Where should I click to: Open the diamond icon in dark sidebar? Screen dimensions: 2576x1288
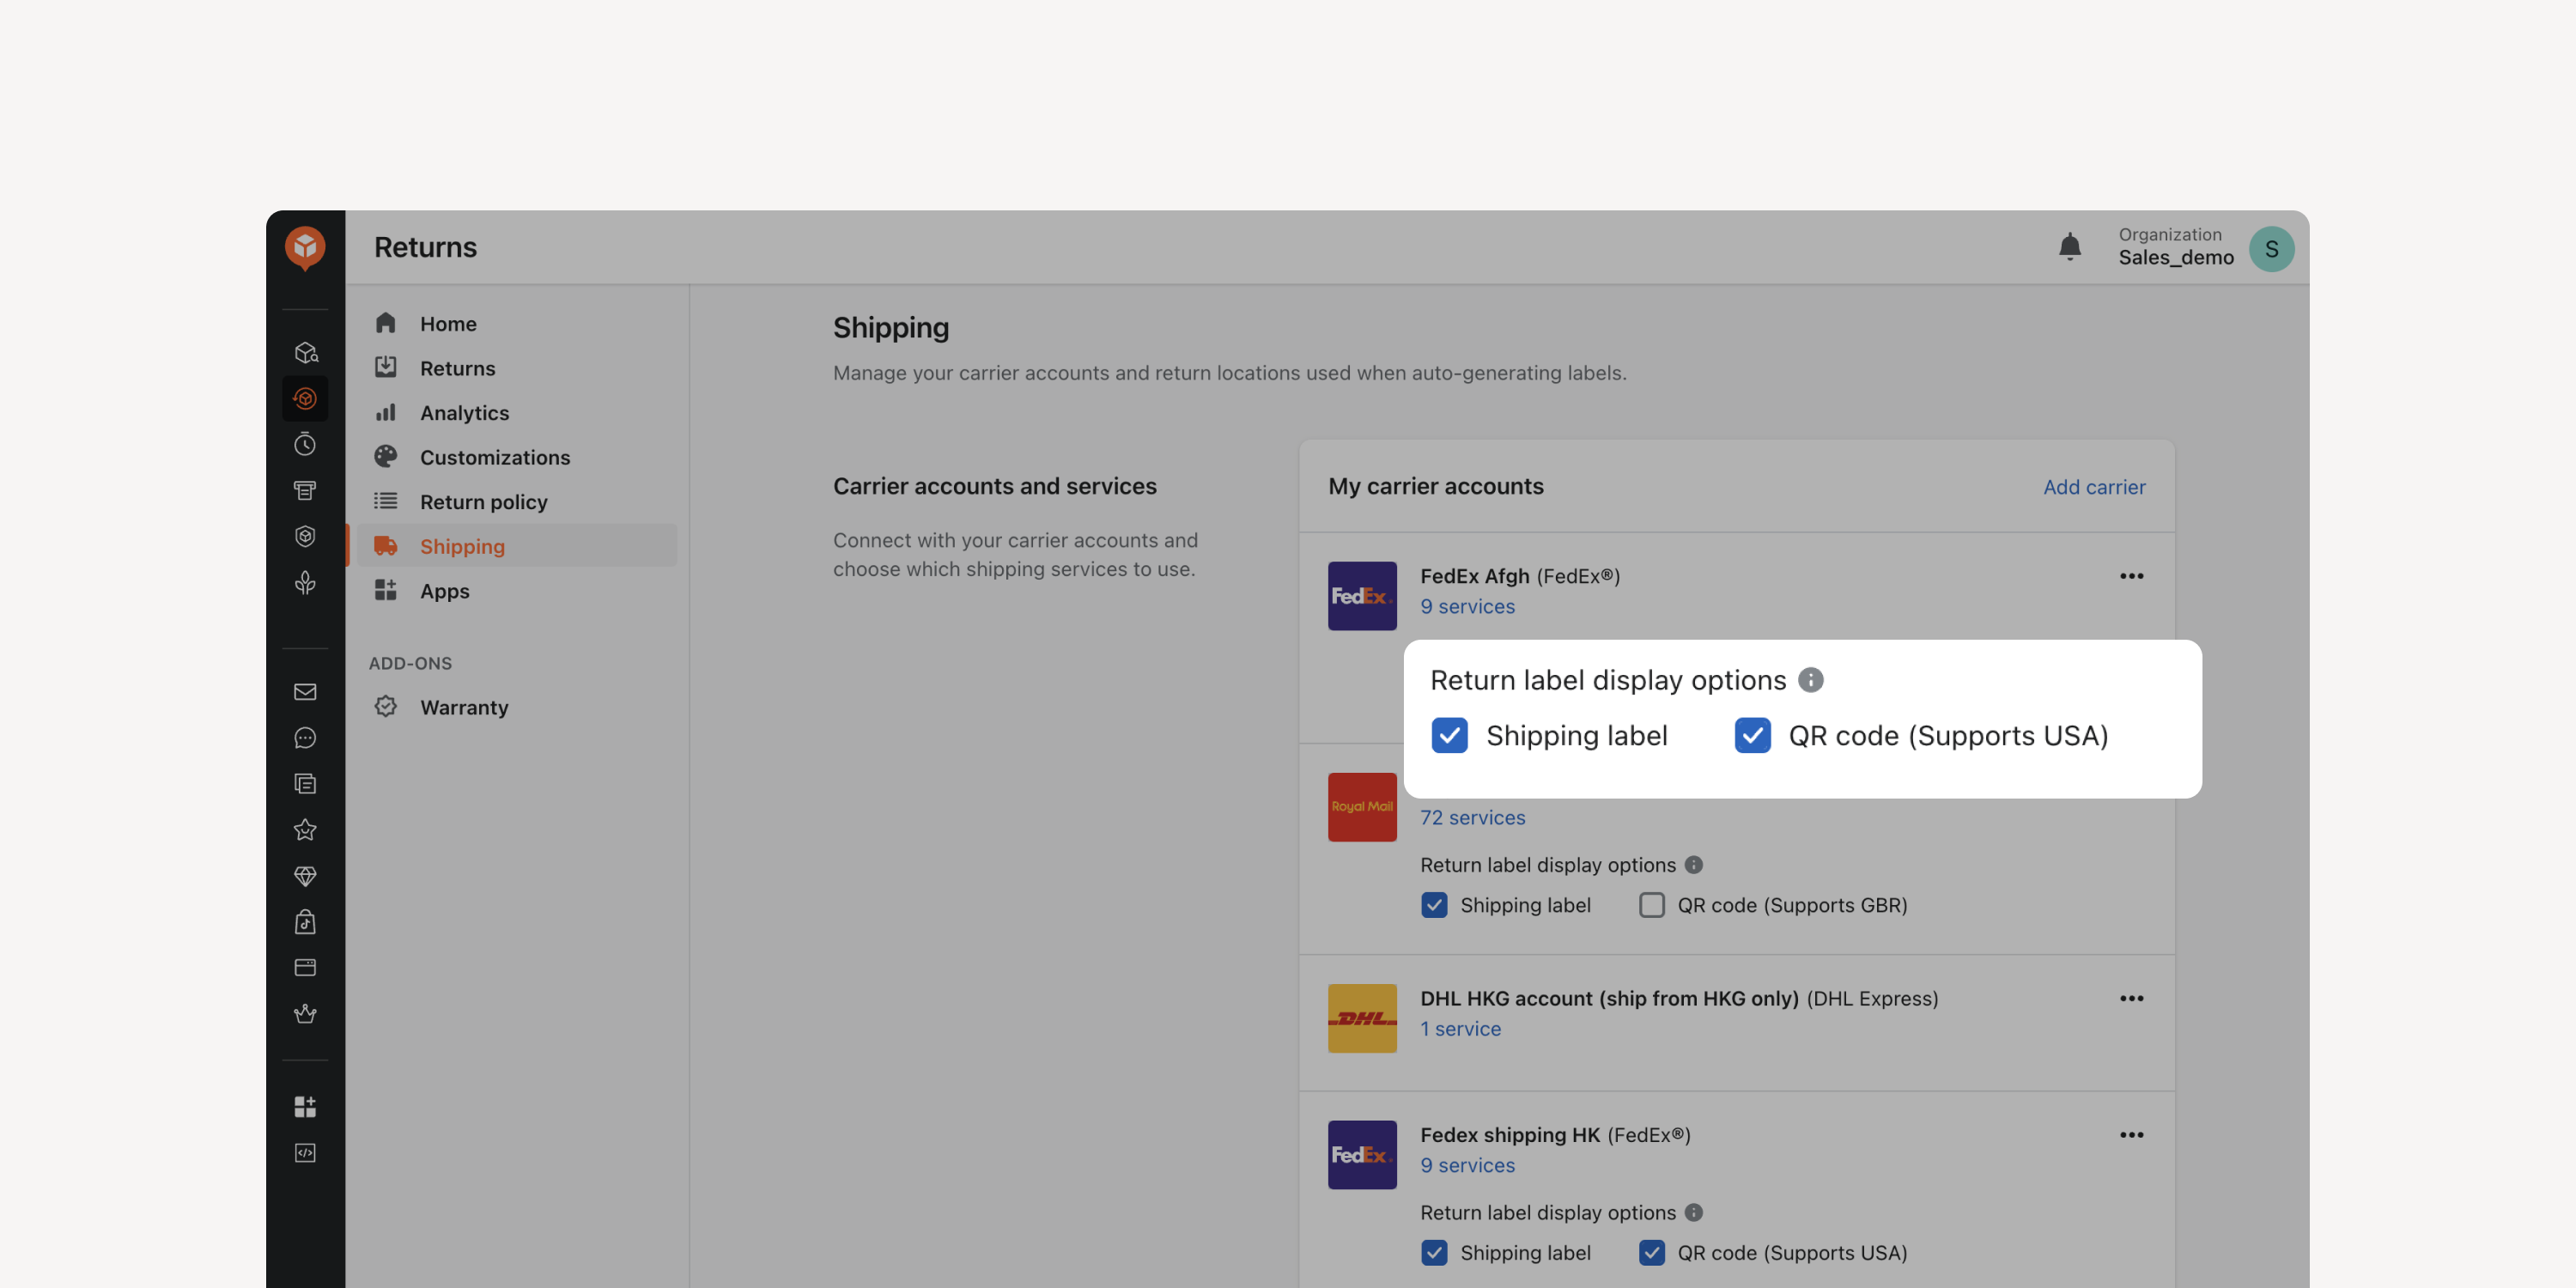coord(305,876)
